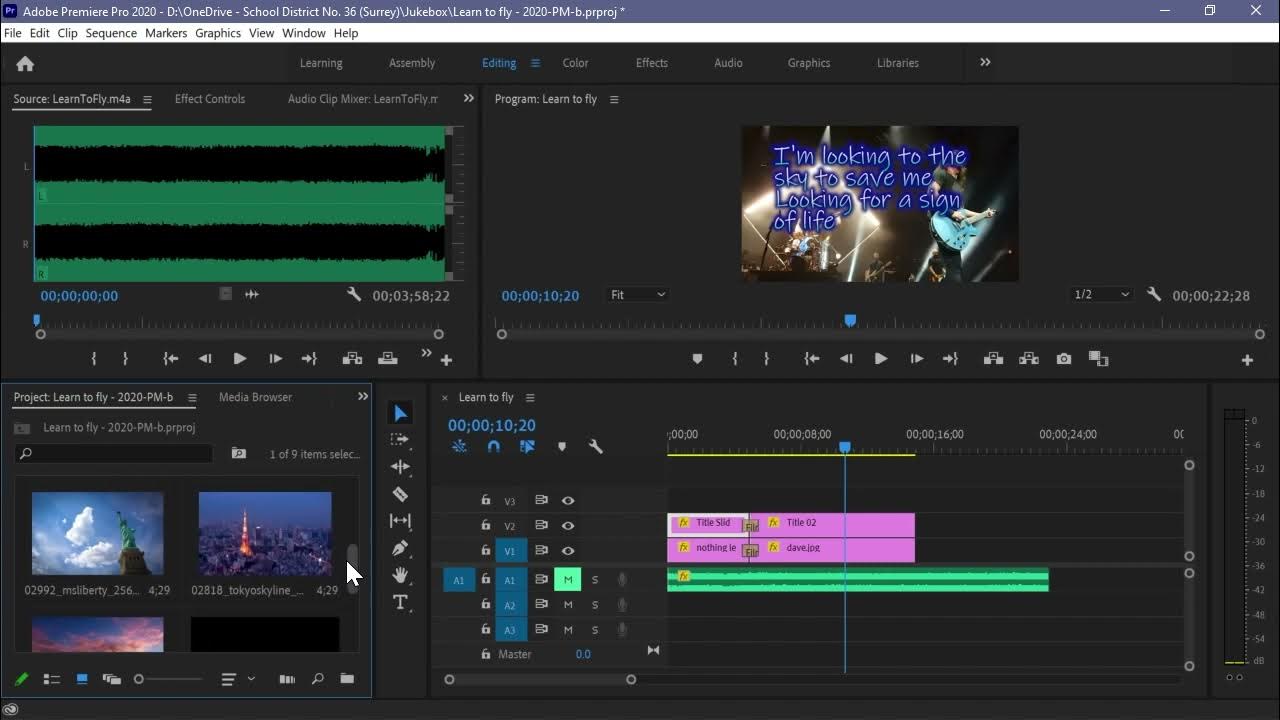
Task: Click Automate to Sequence icon
Action: (x=287, y=679)
